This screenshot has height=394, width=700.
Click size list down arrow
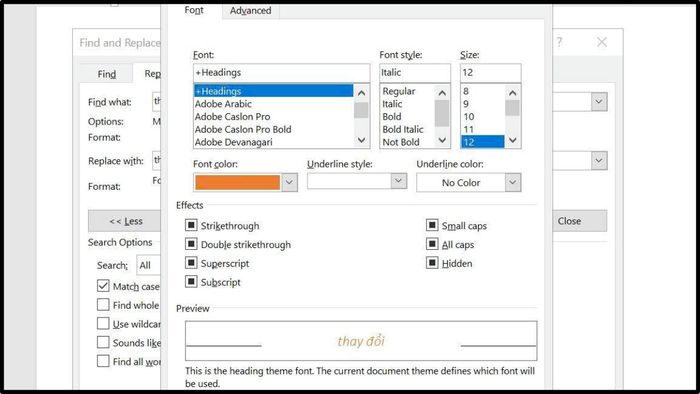click(512, 140)
